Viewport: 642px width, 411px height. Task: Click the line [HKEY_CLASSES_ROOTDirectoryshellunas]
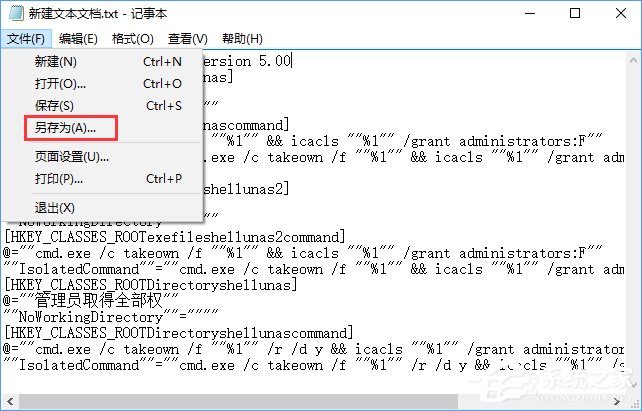150,285
